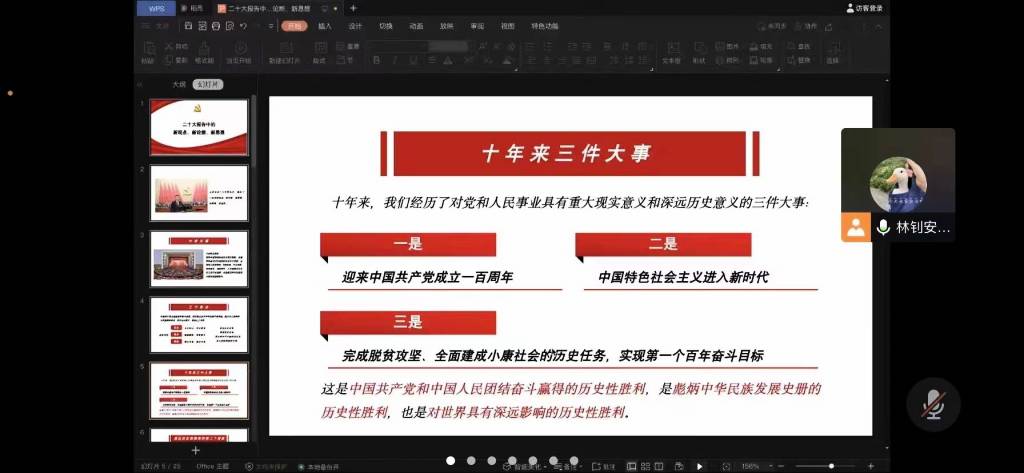Add new slide with plus below thumbnails
Viewport: 1024px width, 473px height.
point(196,451)
